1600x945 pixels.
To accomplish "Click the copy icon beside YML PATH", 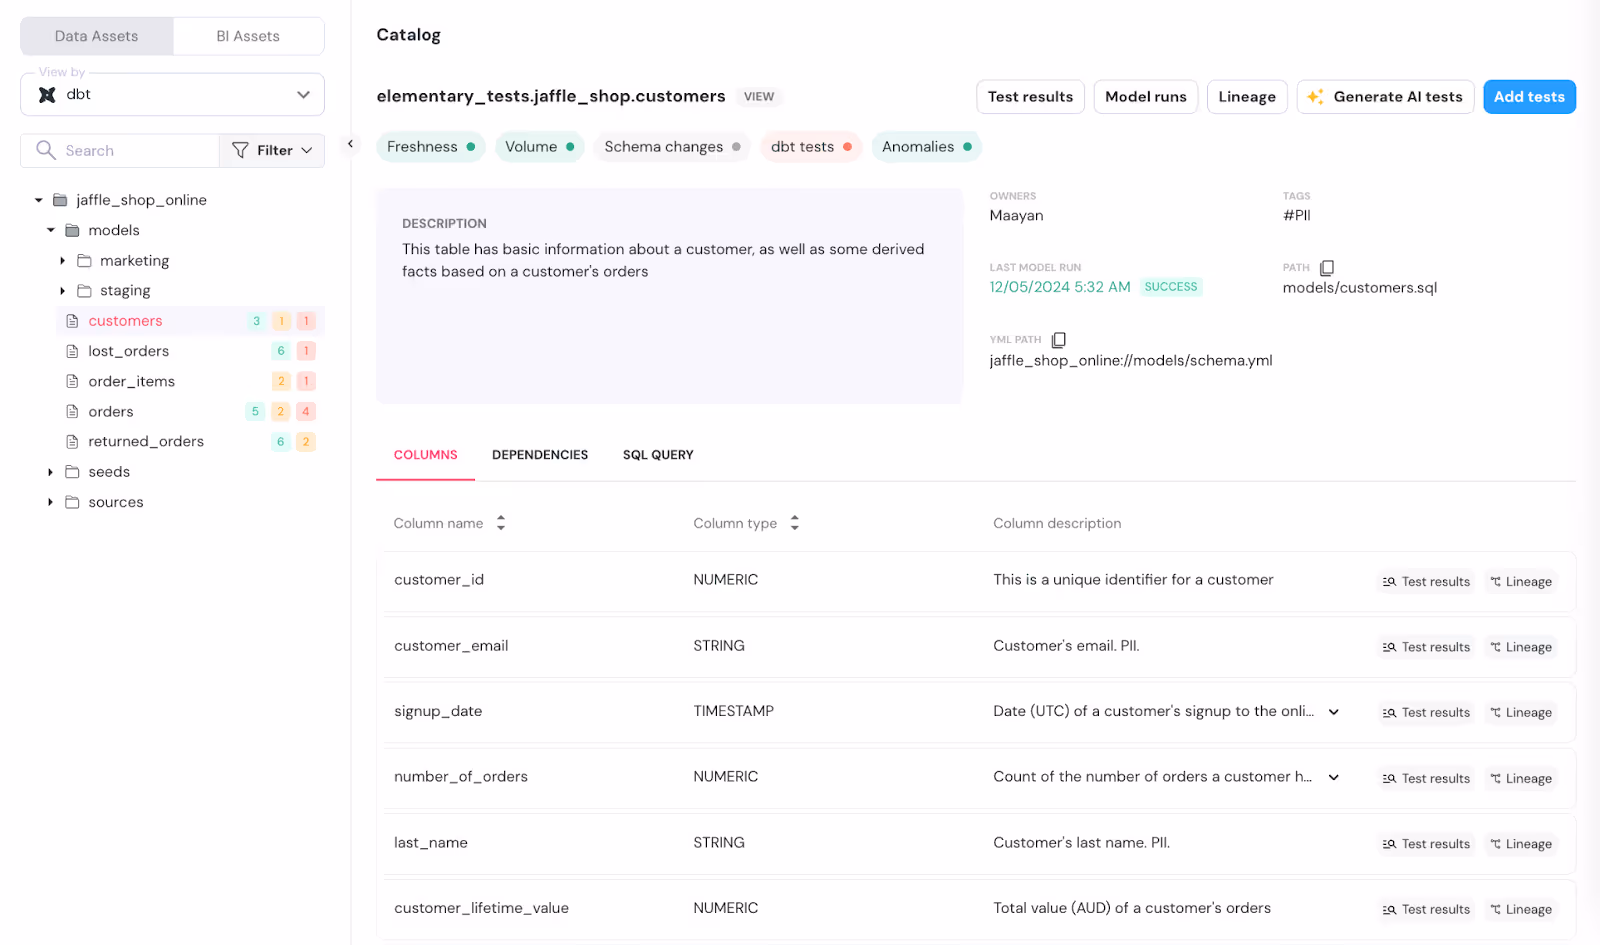I will [x=1058, y=339].
